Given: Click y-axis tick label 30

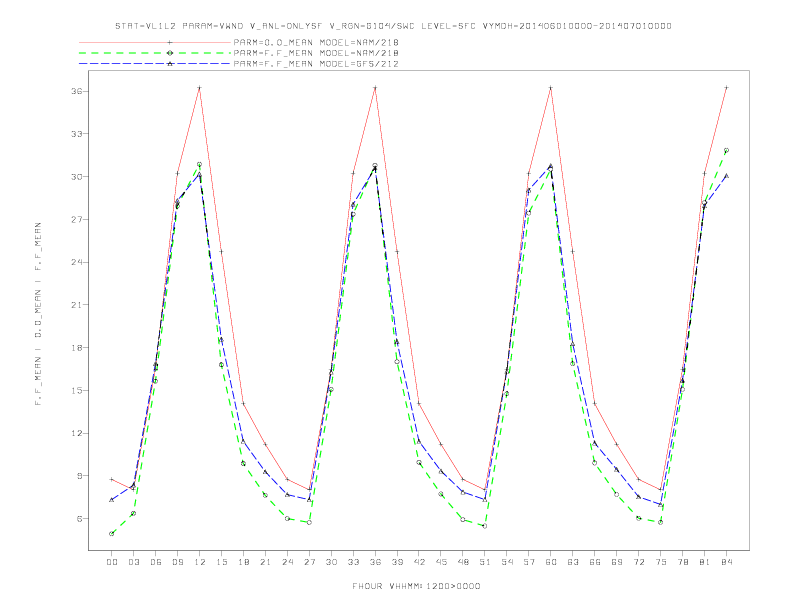Looking at the screenshot, I should [76, 177].
